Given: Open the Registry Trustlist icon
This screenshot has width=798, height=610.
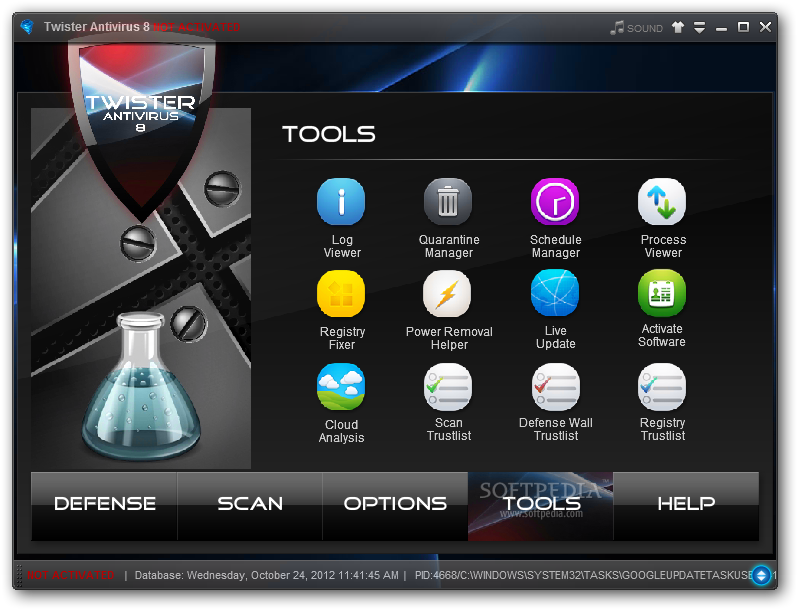Looking at the screenshot, I should (x=662, y=387).
